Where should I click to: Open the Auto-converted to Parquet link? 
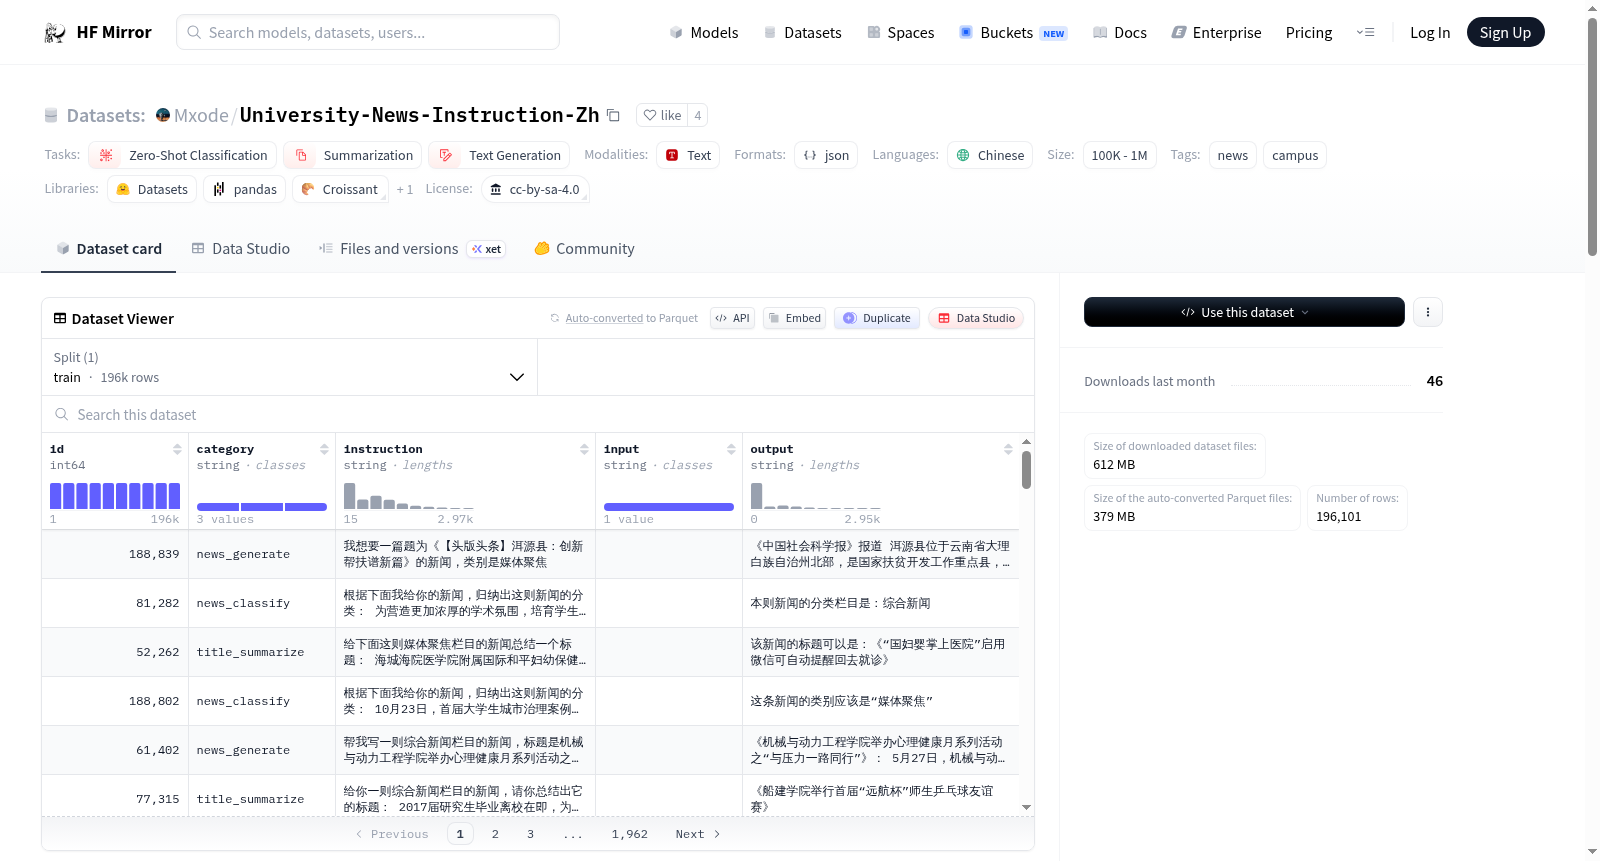pyautogui.click(x=604, y=318)
